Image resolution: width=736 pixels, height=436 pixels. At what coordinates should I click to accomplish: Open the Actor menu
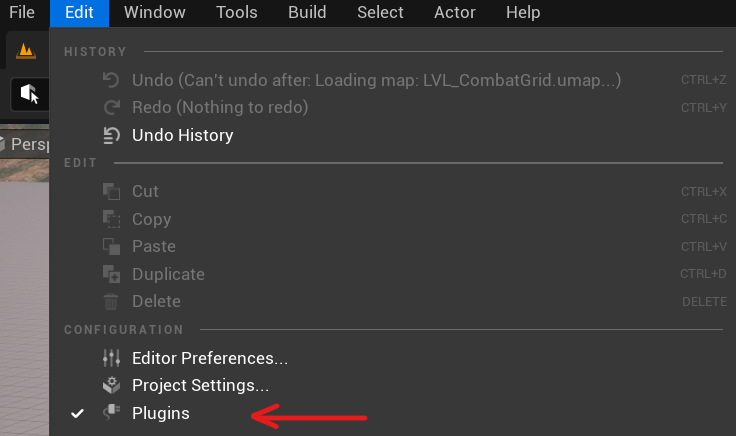point(455,13)
